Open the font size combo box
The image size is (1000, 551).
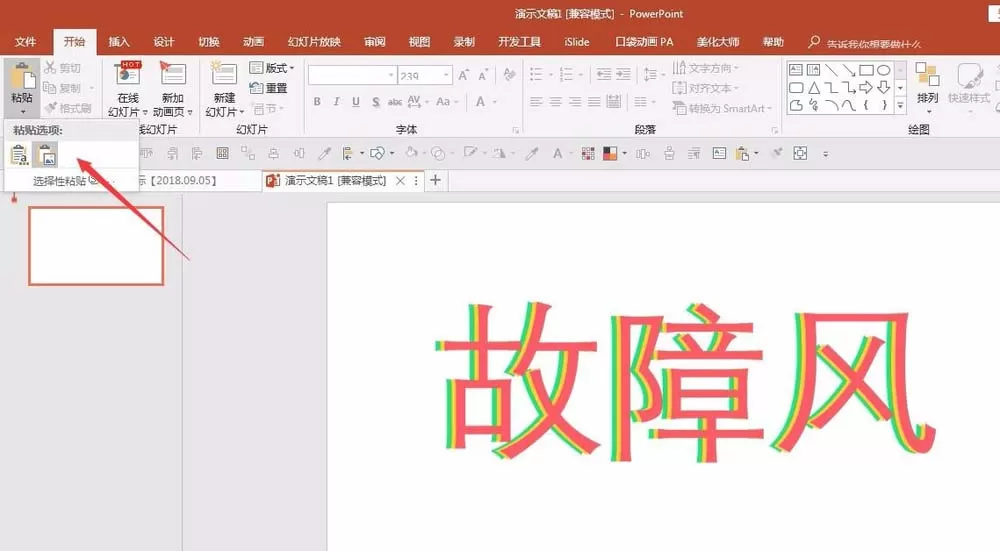tap(425, 75)
